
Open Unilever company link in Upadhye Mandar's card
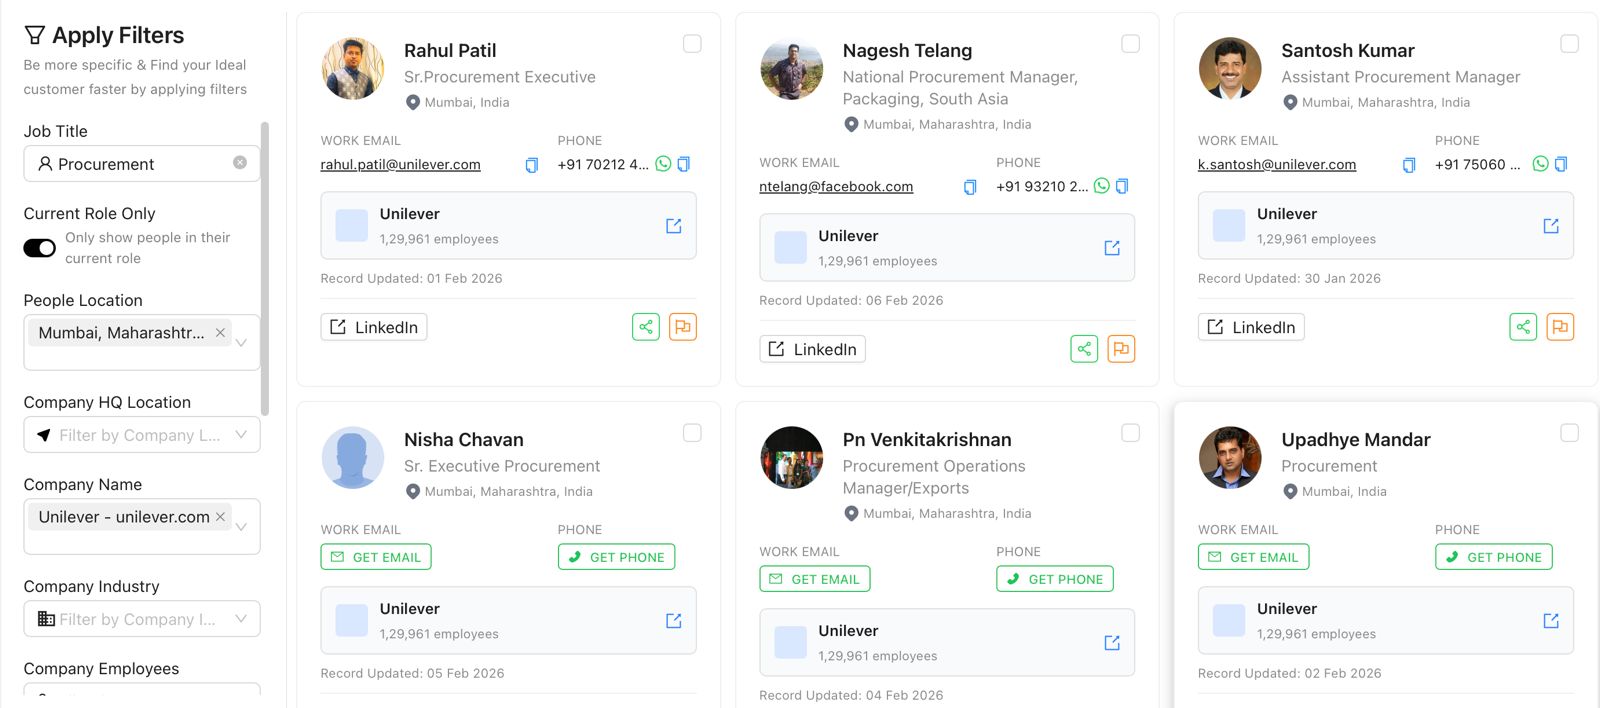(1551, 621)
